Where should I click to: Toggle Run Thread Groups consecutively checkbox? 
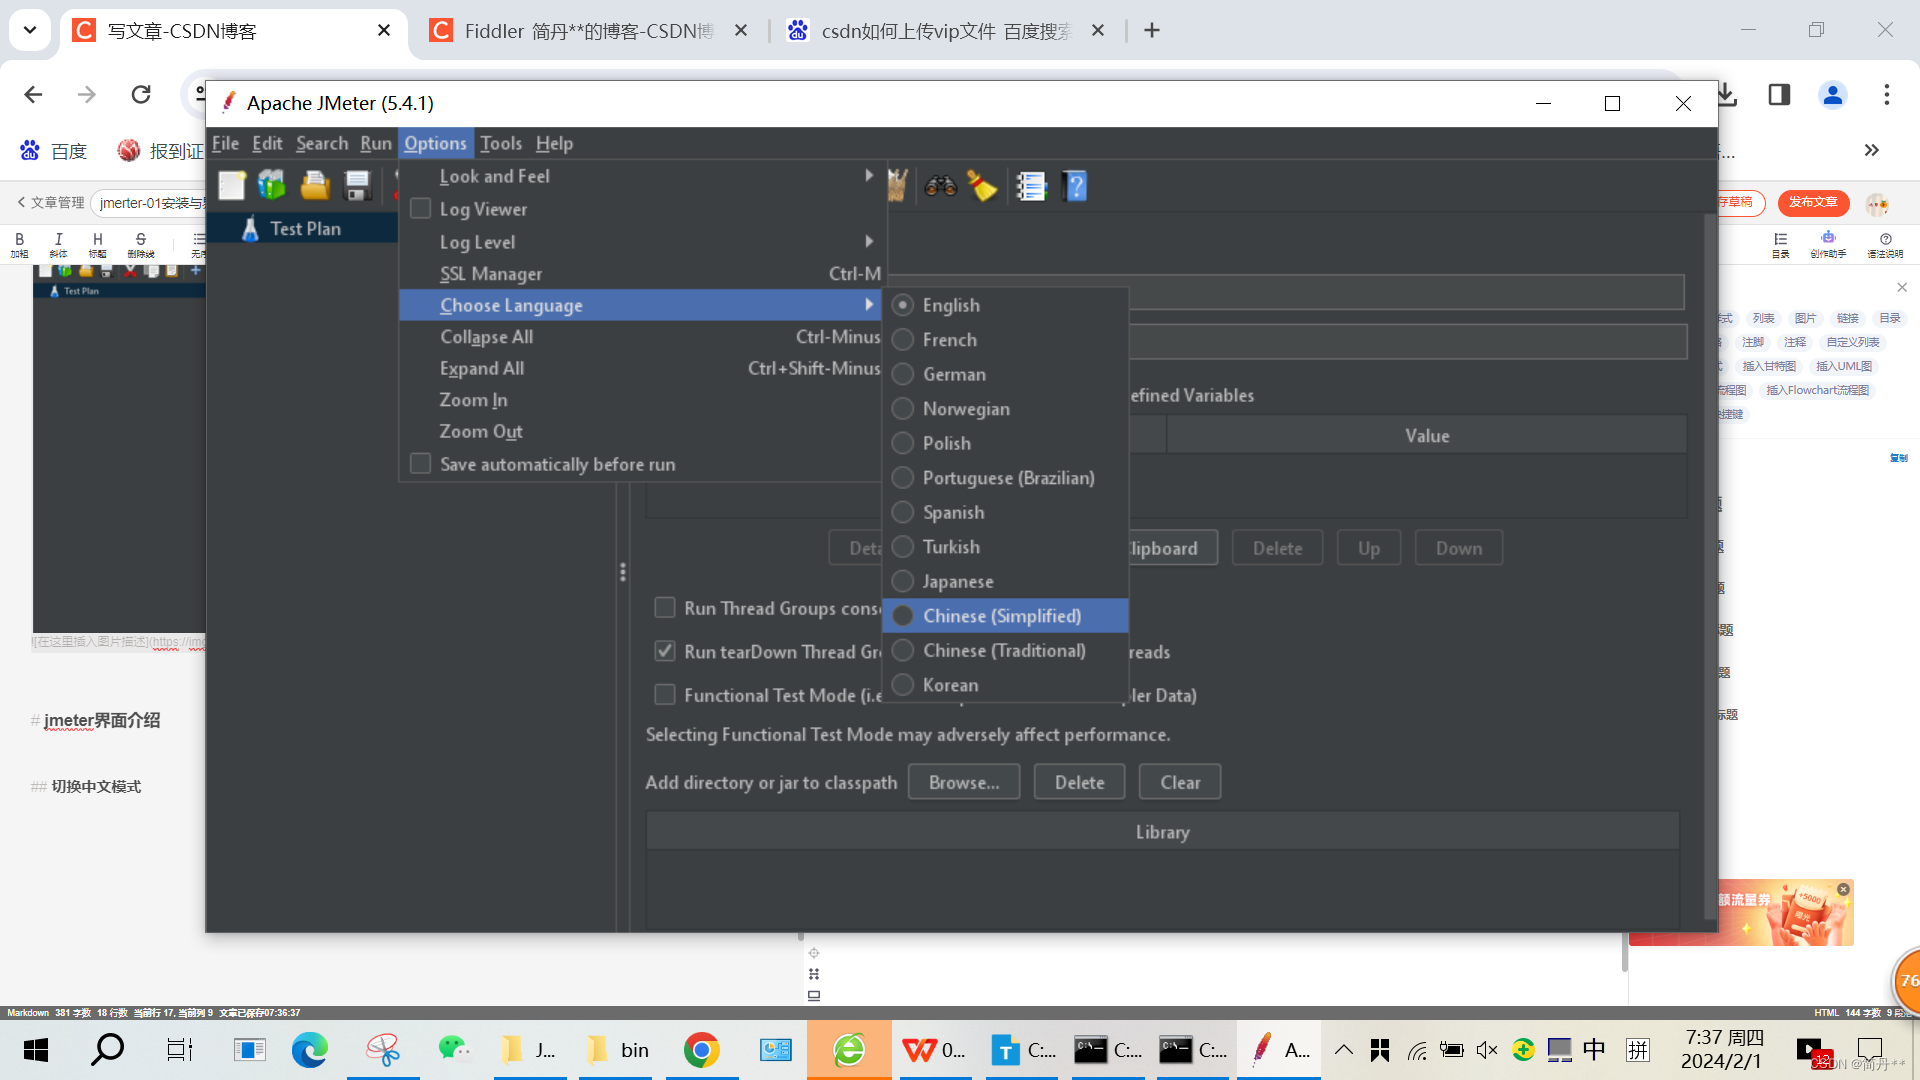click(666, 608)
